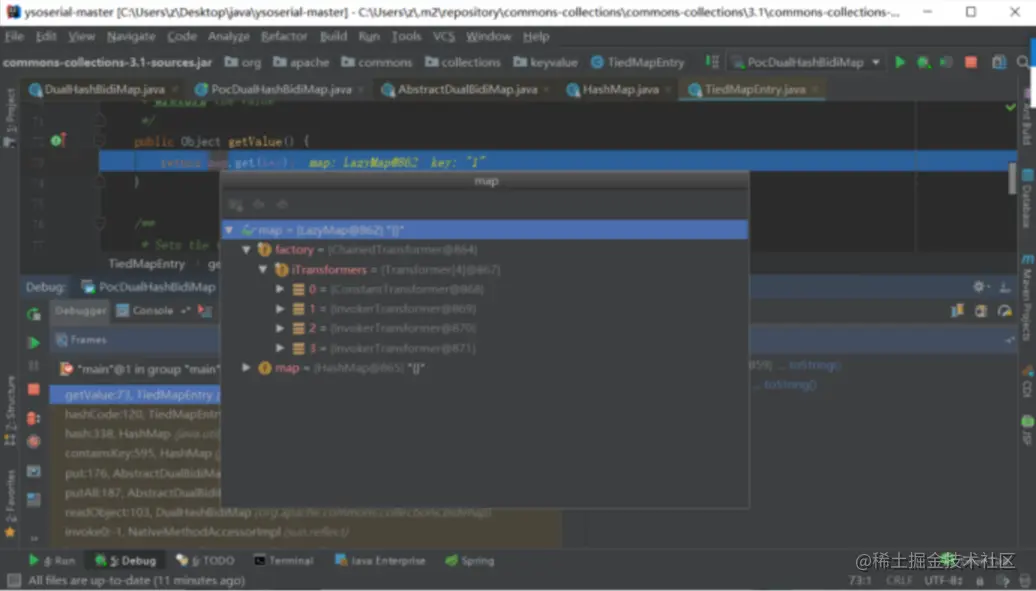The width and height of the screenshot is (1036, 591).
Task: Click the UTF-8 encoding in status bar
Action: [943, 580]
